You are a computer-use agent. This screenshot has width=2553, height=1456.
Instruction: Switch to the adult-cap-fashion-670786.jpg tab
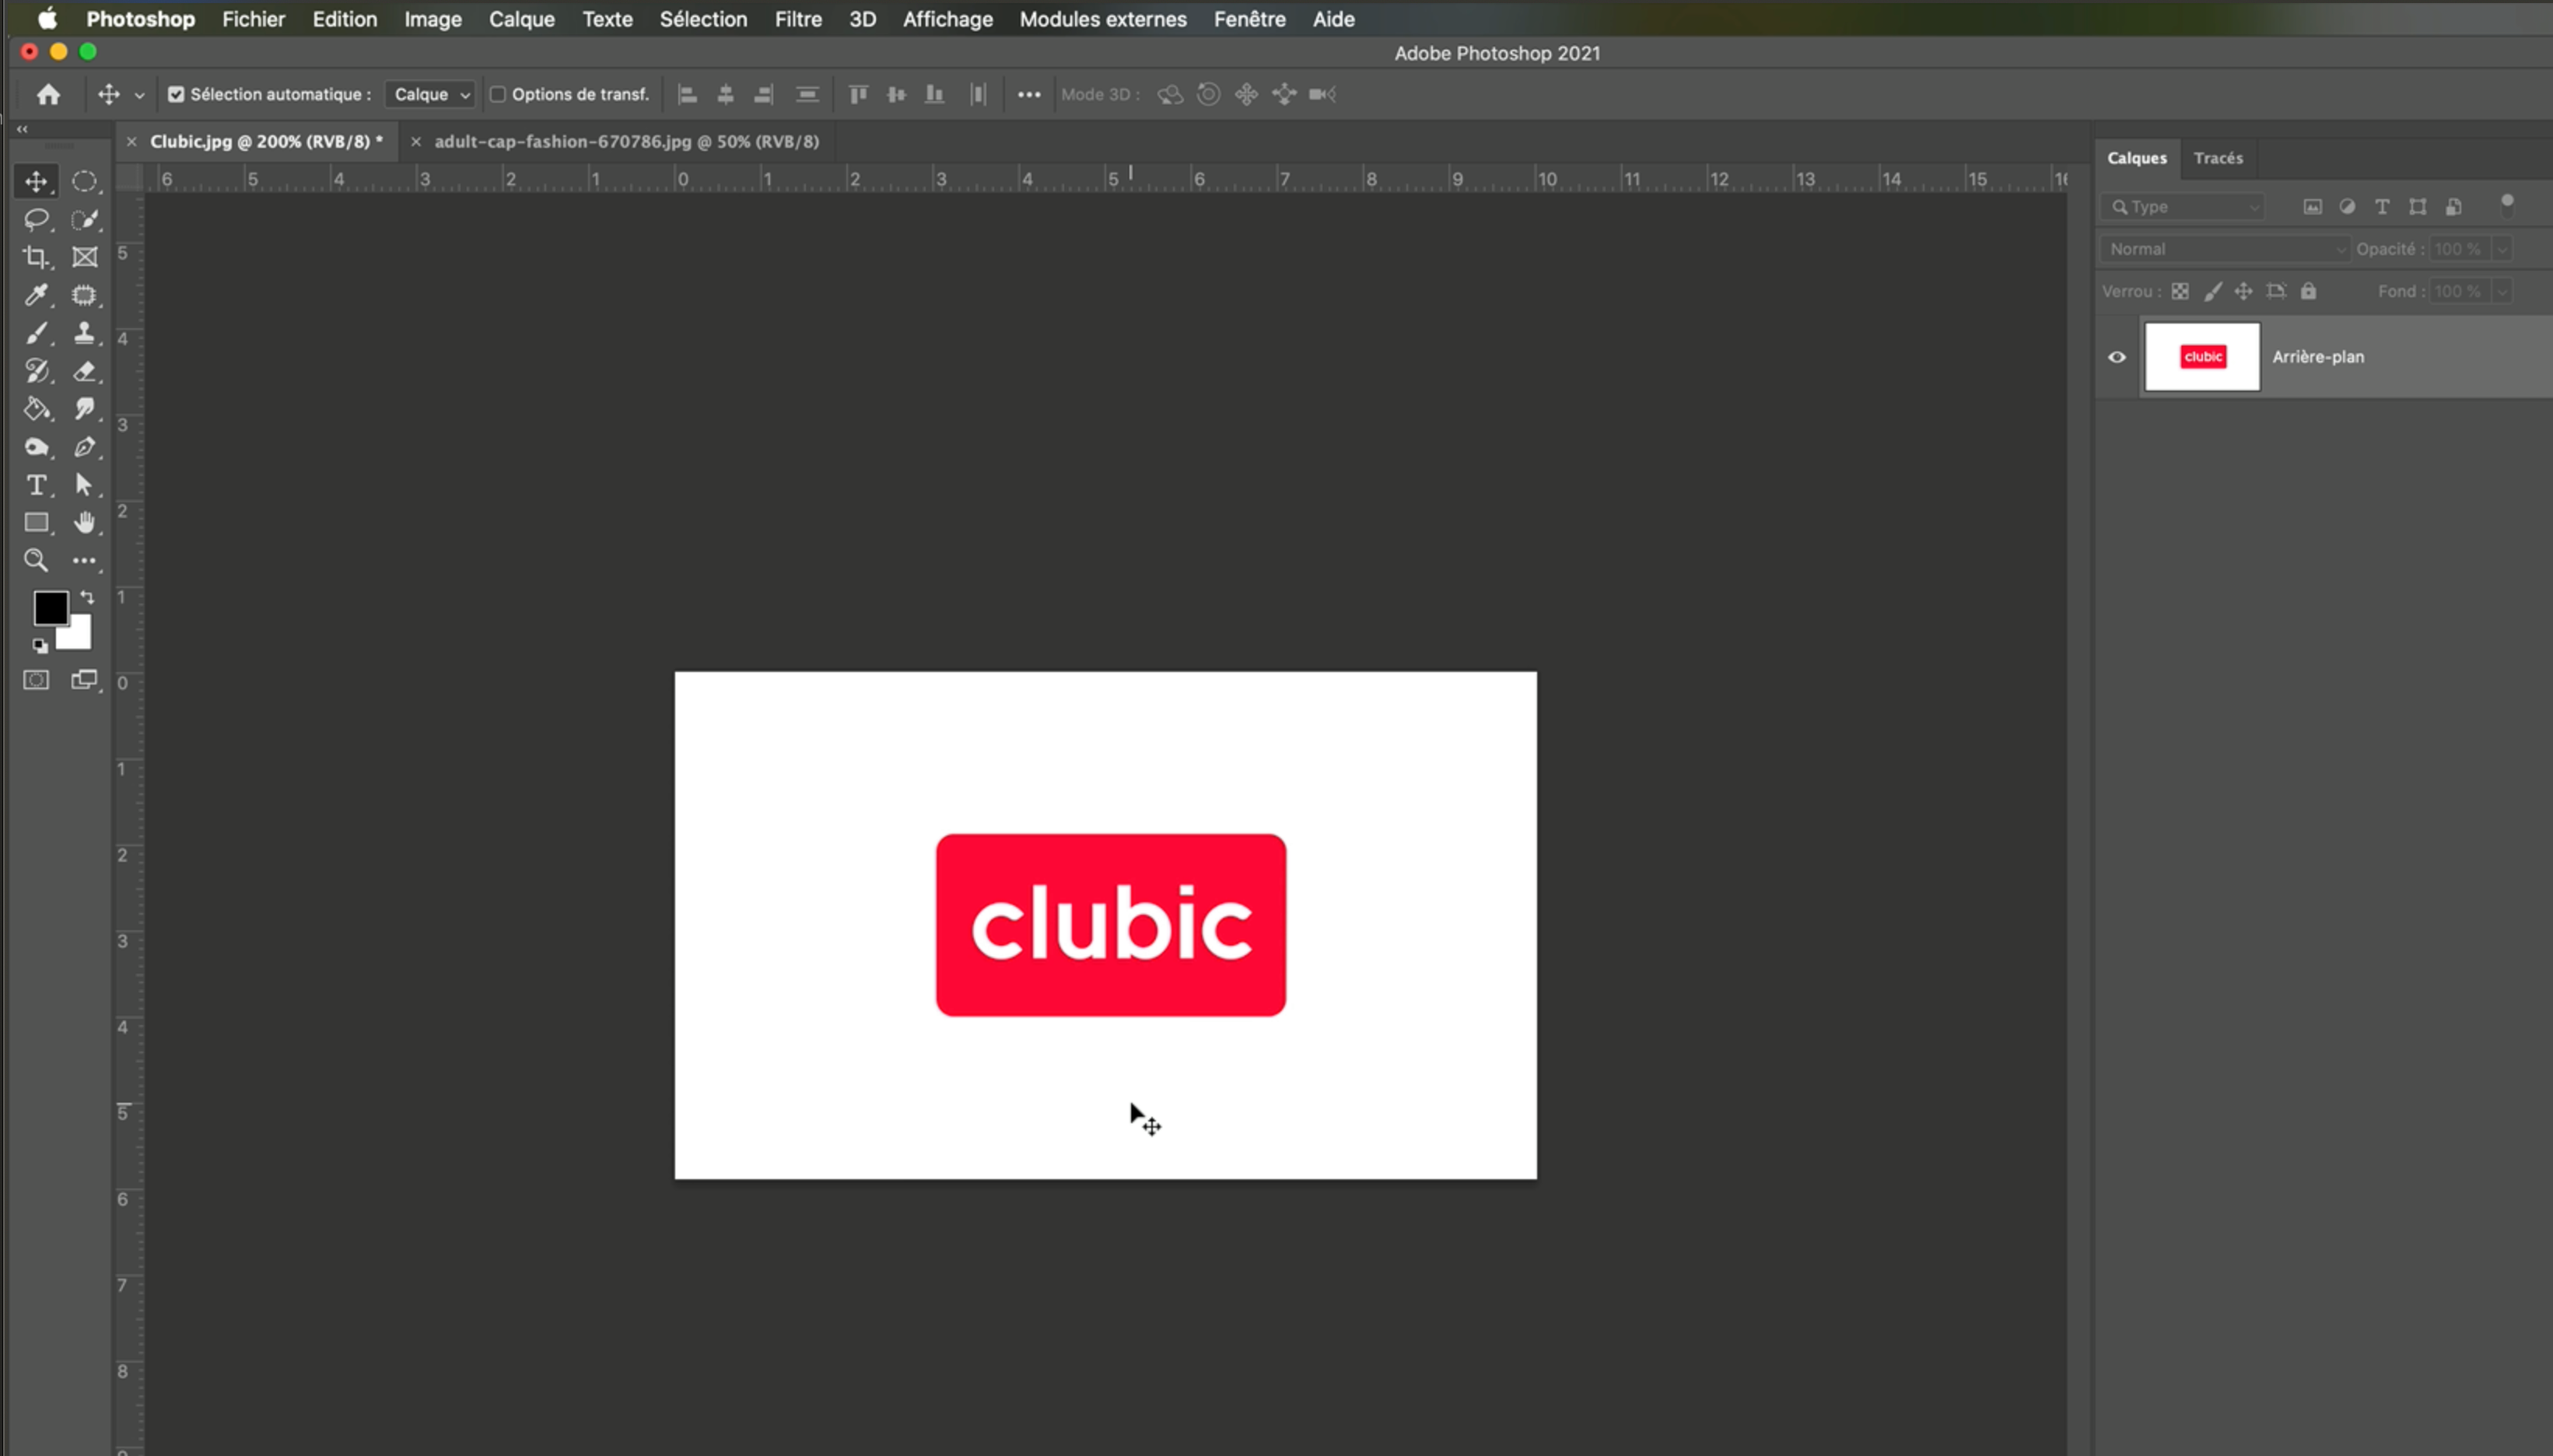[626, 141]
